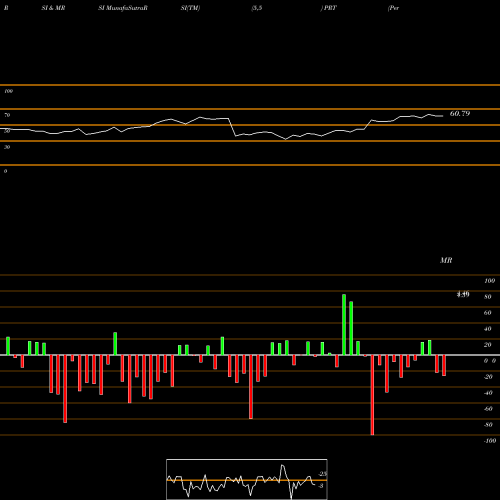Click the 70 level label on RSI axis

(7, 115)
